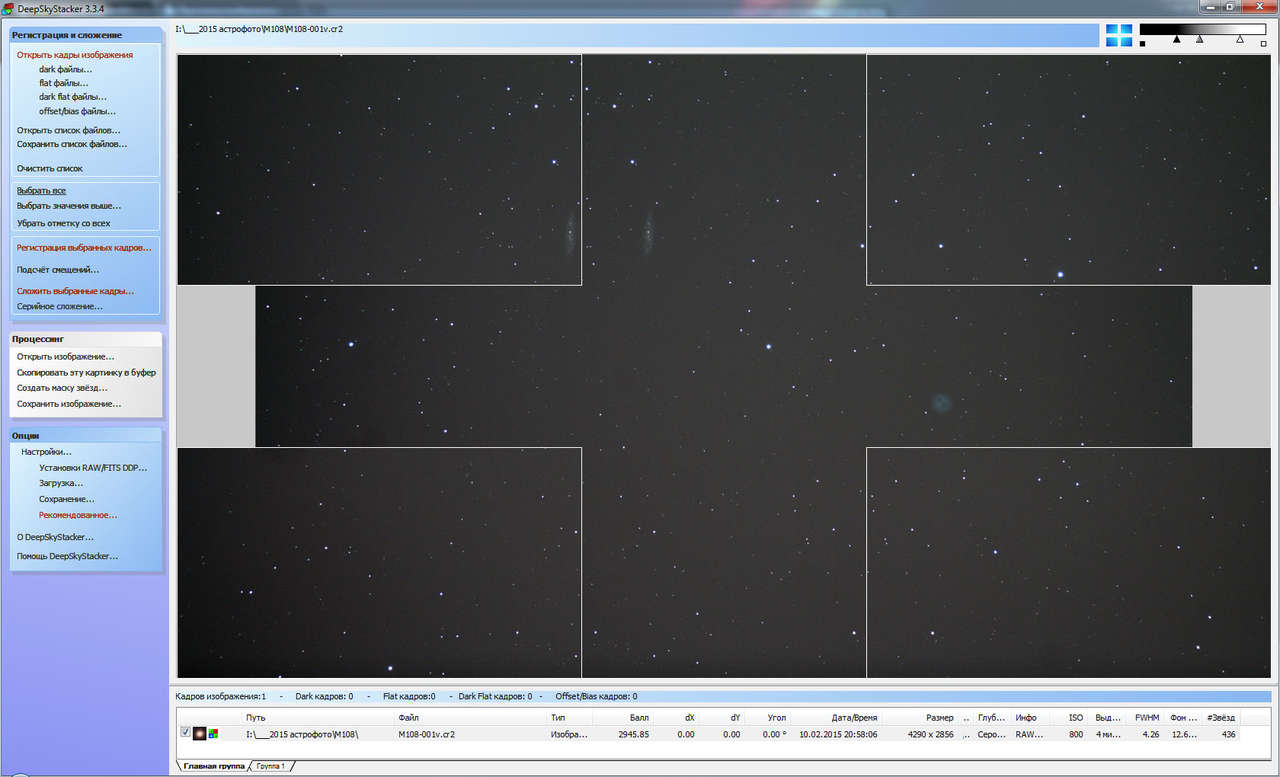Open offset/bias файлы...

point(78,111)
